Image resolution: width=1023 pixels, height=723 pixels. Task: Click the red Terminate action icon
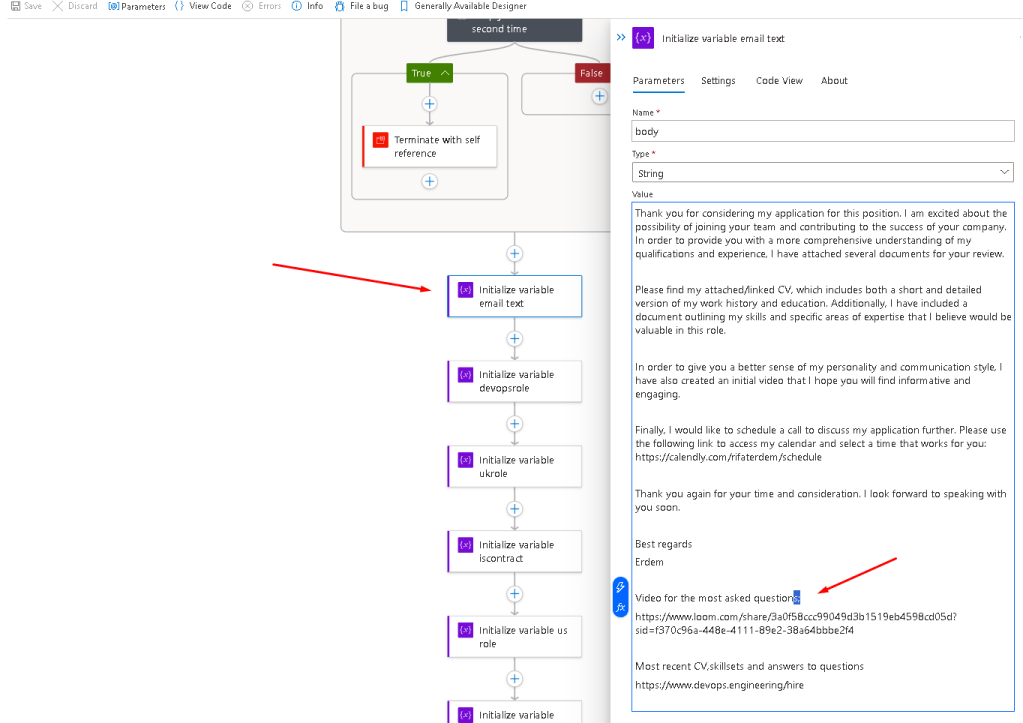coord(380,140)
